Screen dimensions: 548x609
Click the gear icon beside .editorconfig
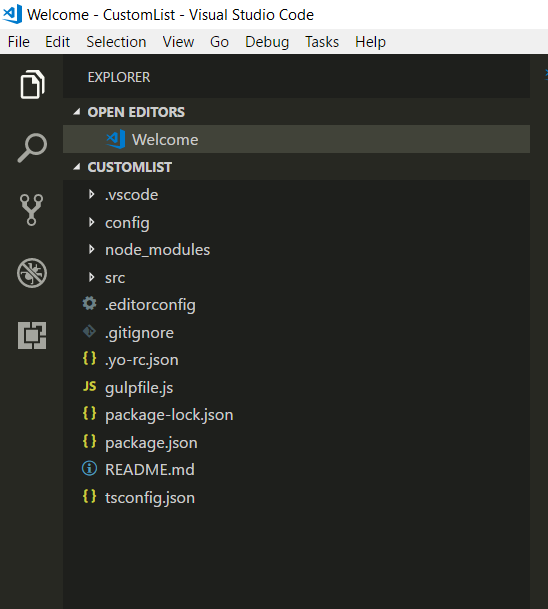(x=89, y=303)
